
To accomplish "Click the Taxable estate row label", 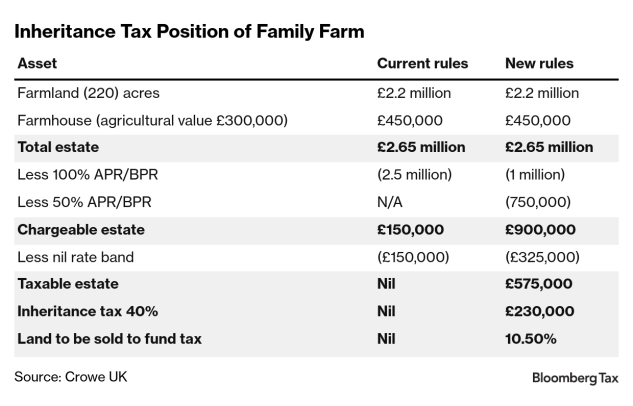I will 67,284.
